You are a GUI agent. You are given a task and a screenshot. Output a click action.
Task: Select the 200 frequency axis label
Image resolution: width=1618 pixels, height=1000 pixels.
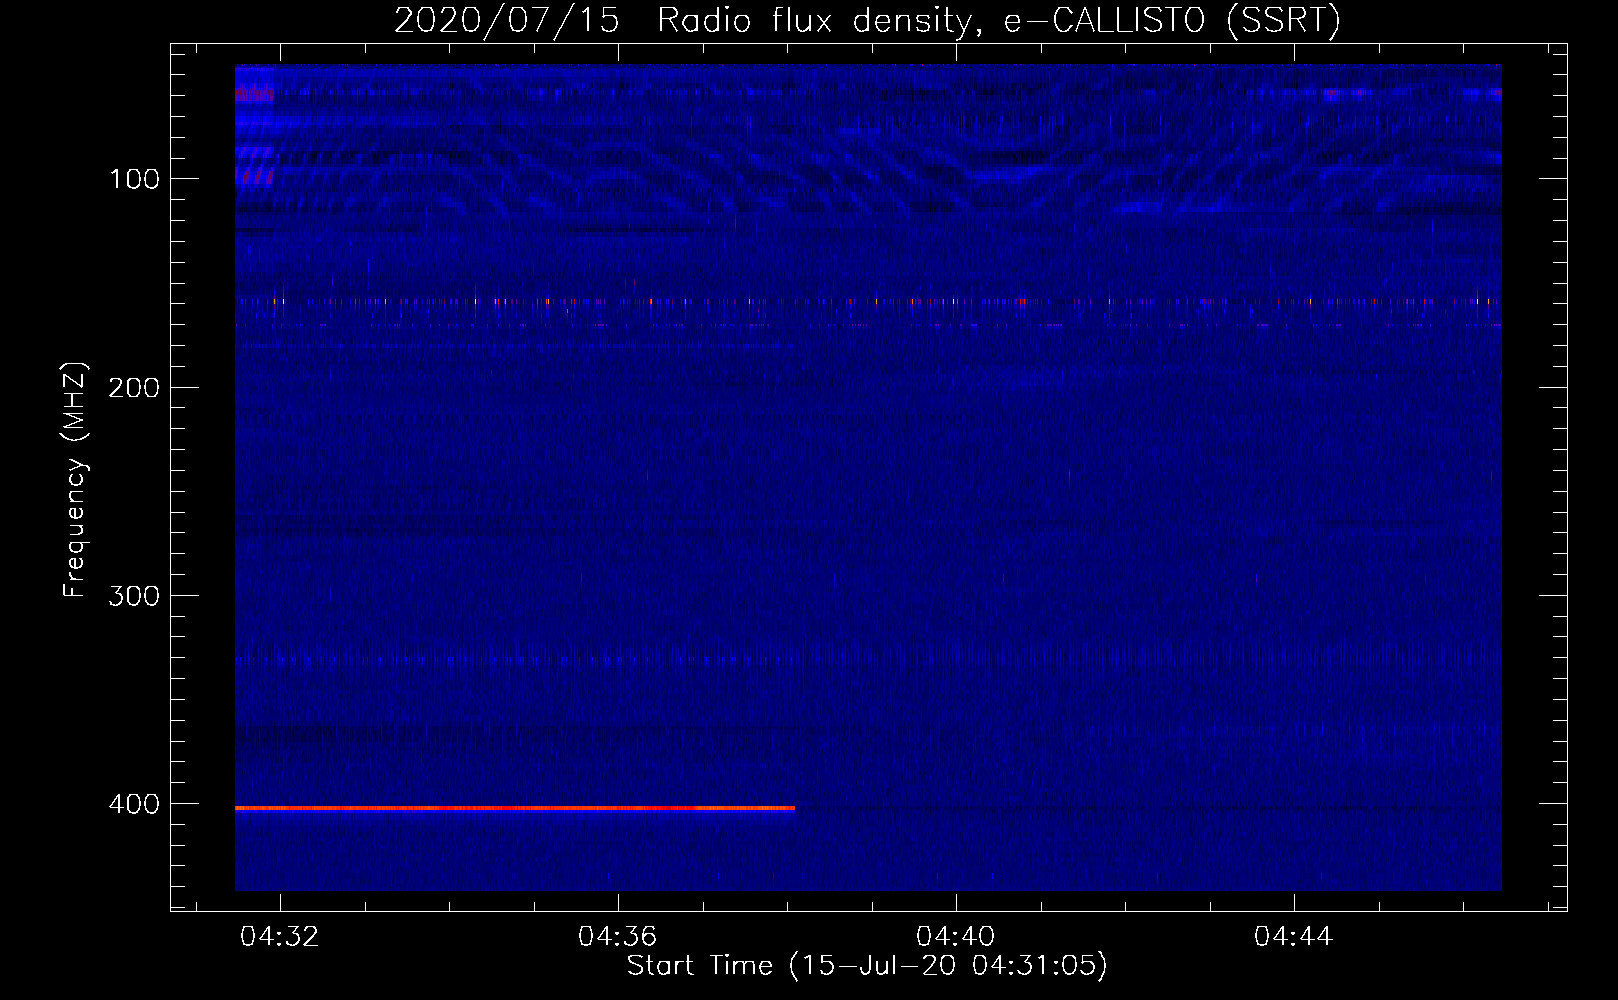(x=134, y=388)
